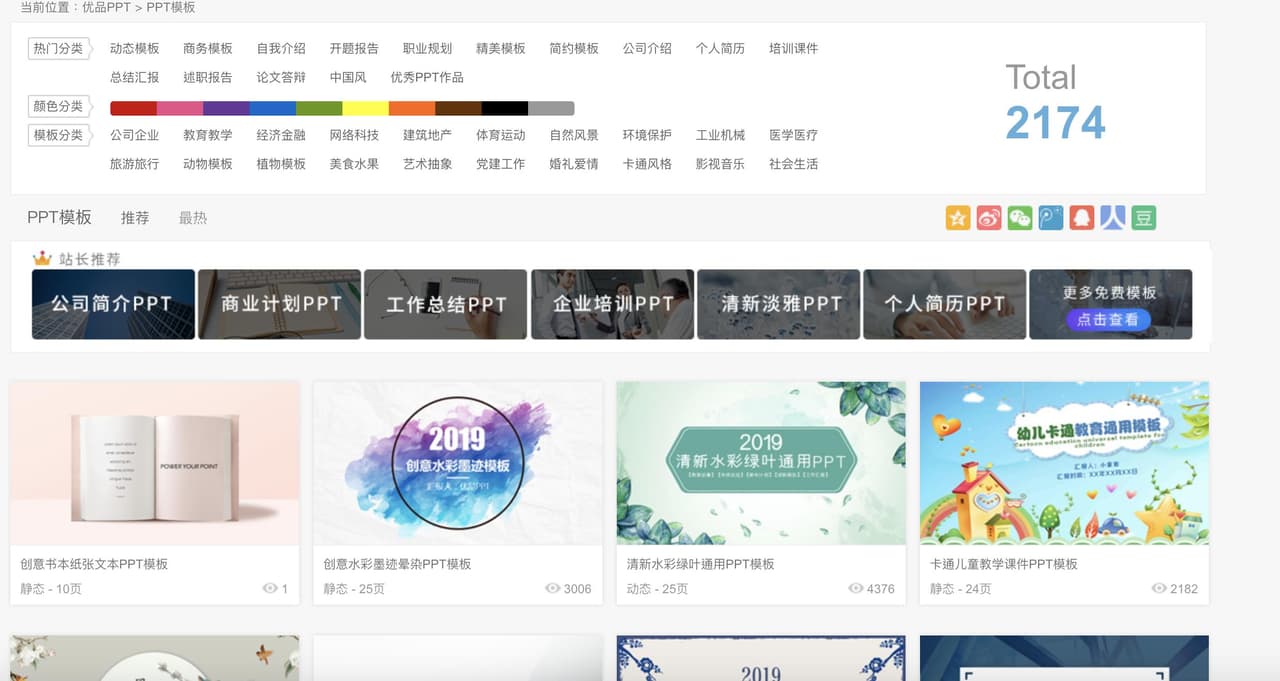Open the 优秀PPT作品 link
1280x681 pixels.
(427, 77)
